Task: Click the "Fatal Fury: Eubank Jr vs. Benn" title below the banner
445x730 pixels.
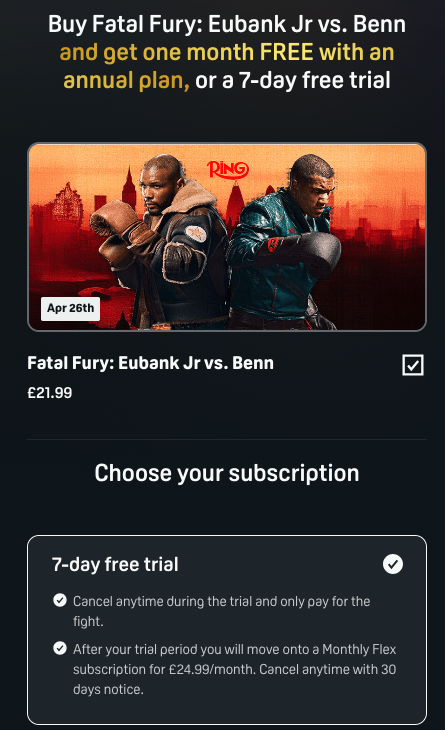Action: coord(150,363)
